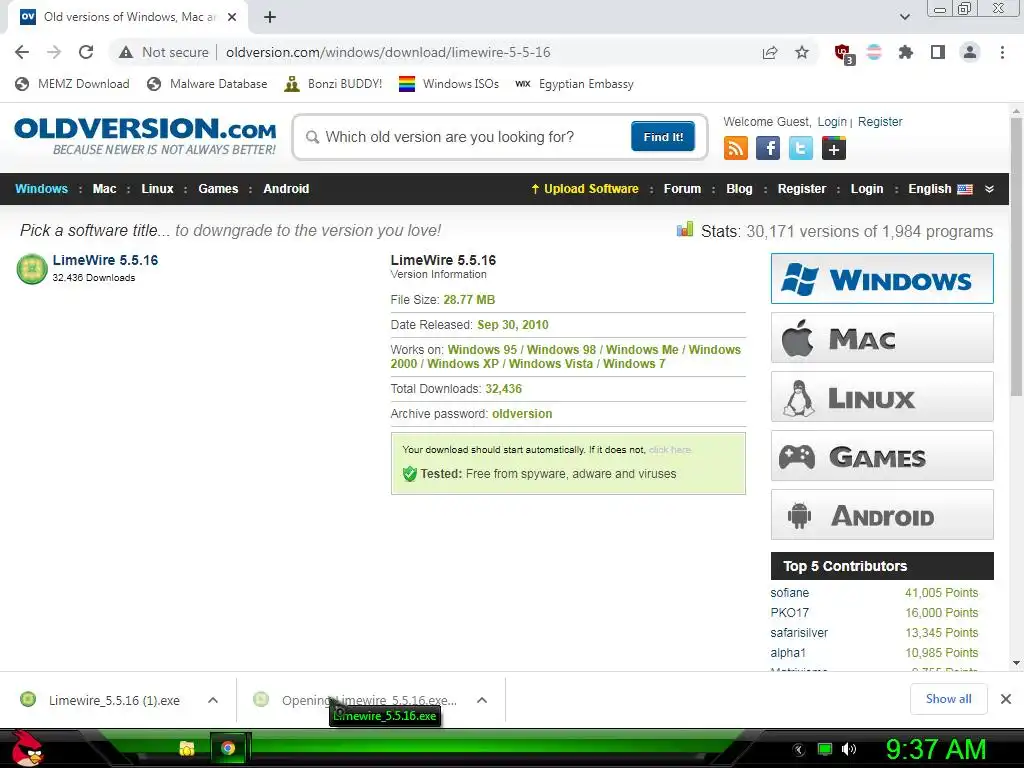Click contributor sofiane
Screen dimensions: 1024x768
(790, 593)
